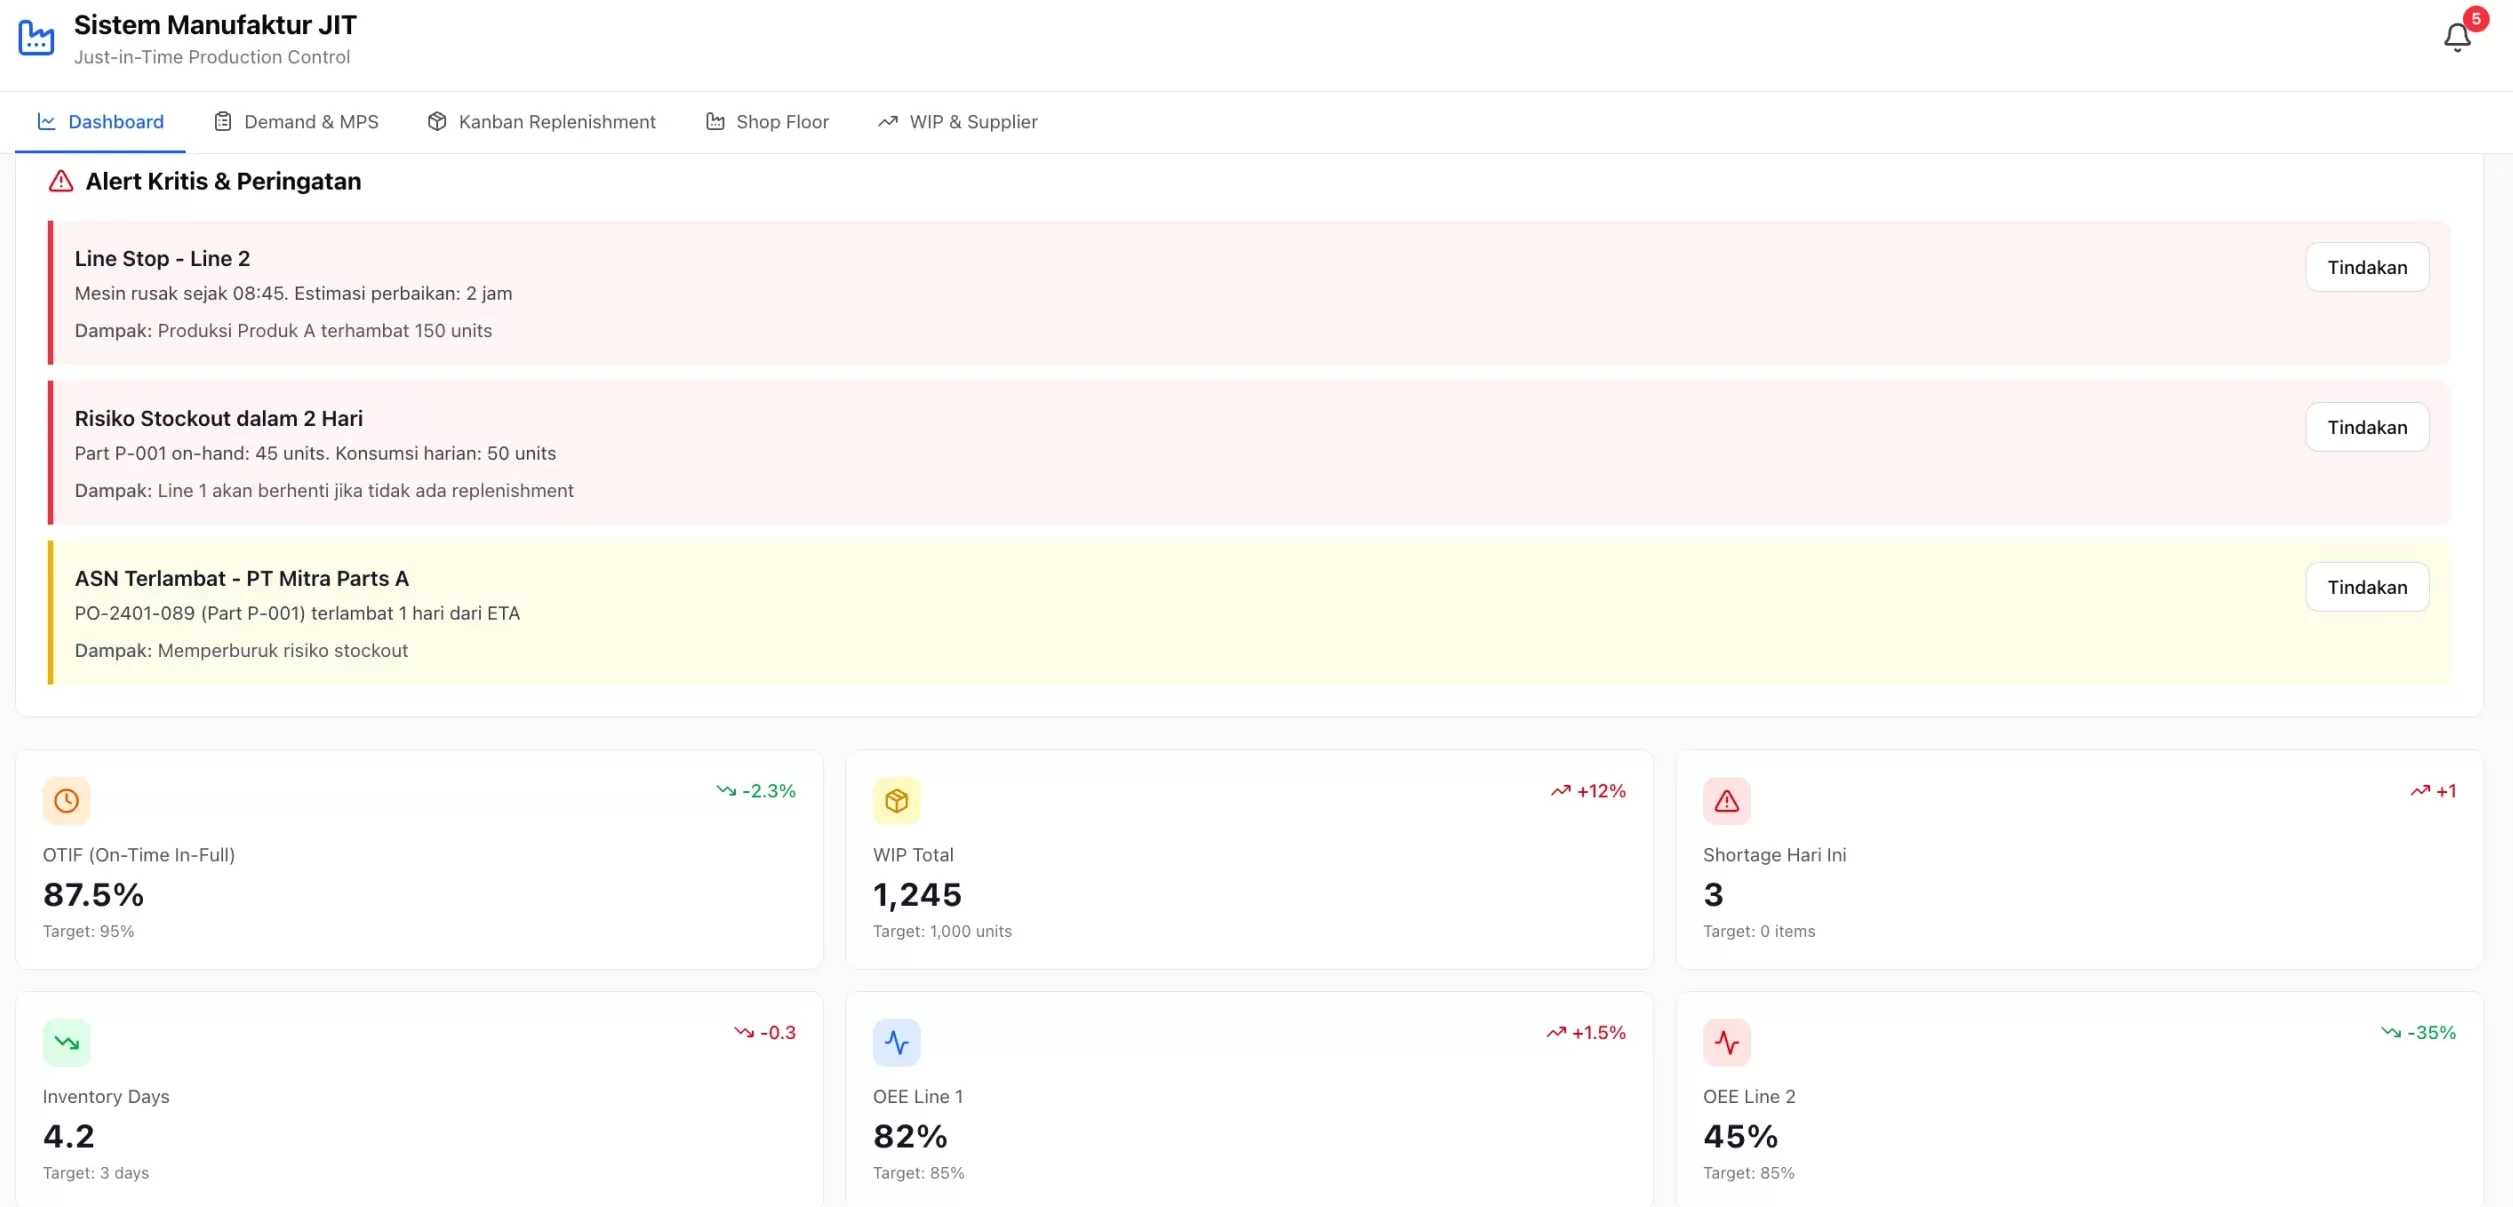The width and height of the screenshot is (2513, 1207).
Task: Click the Shortage warning triangle icon
Action: click(x=1726, y=801)
